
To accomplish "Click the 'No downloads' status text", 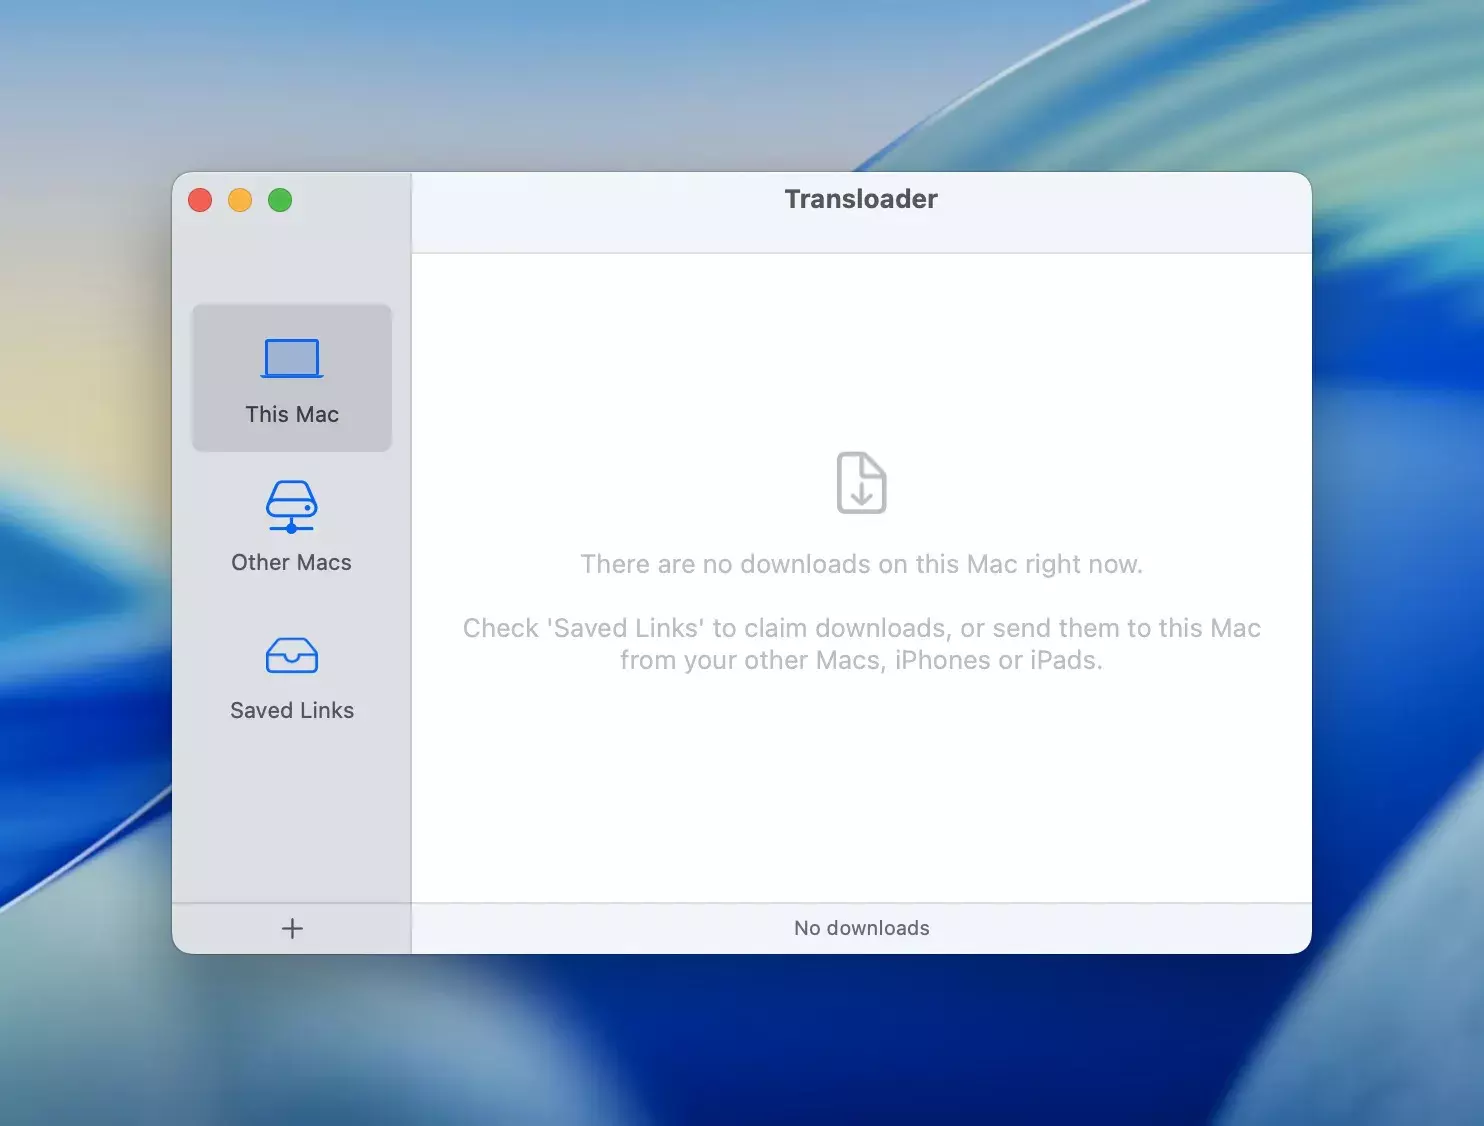I will pos(862,928).
